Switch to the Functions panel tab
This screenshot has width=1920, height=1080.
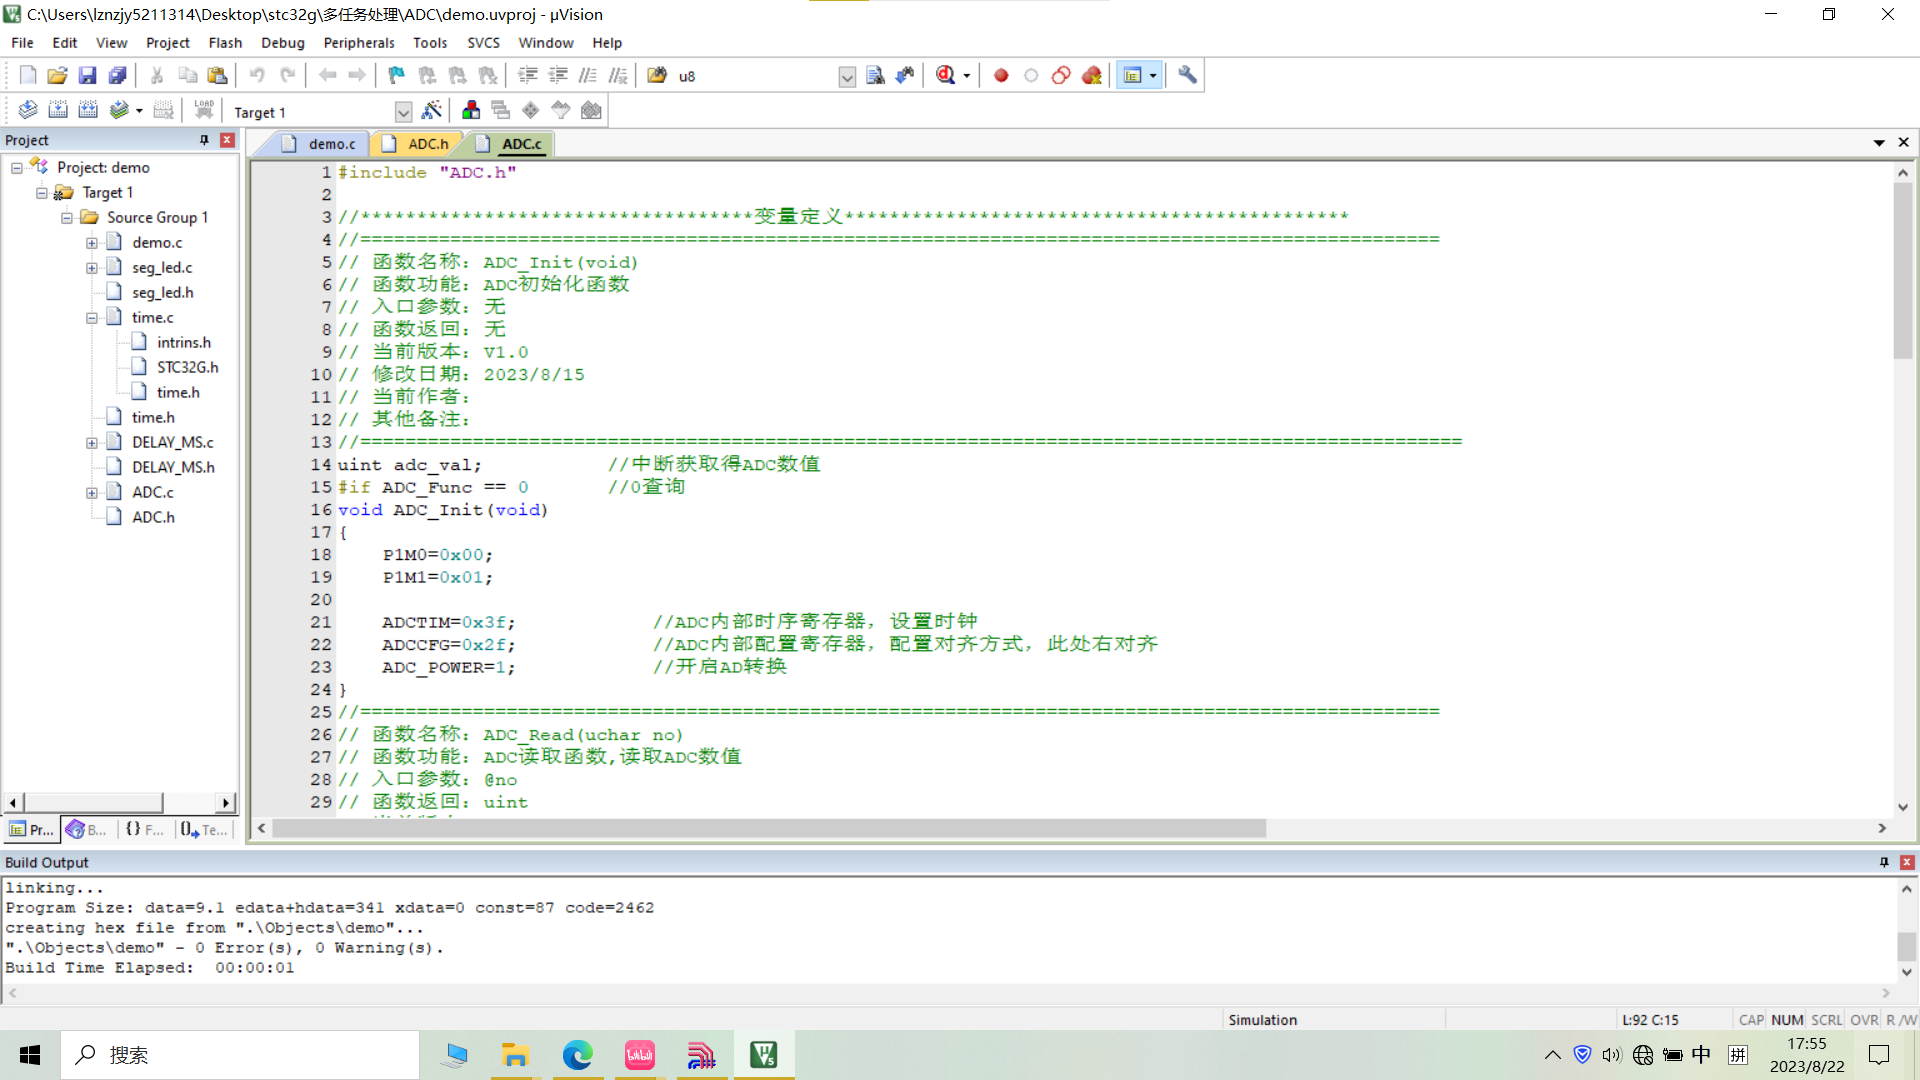(x=145, y=830)
